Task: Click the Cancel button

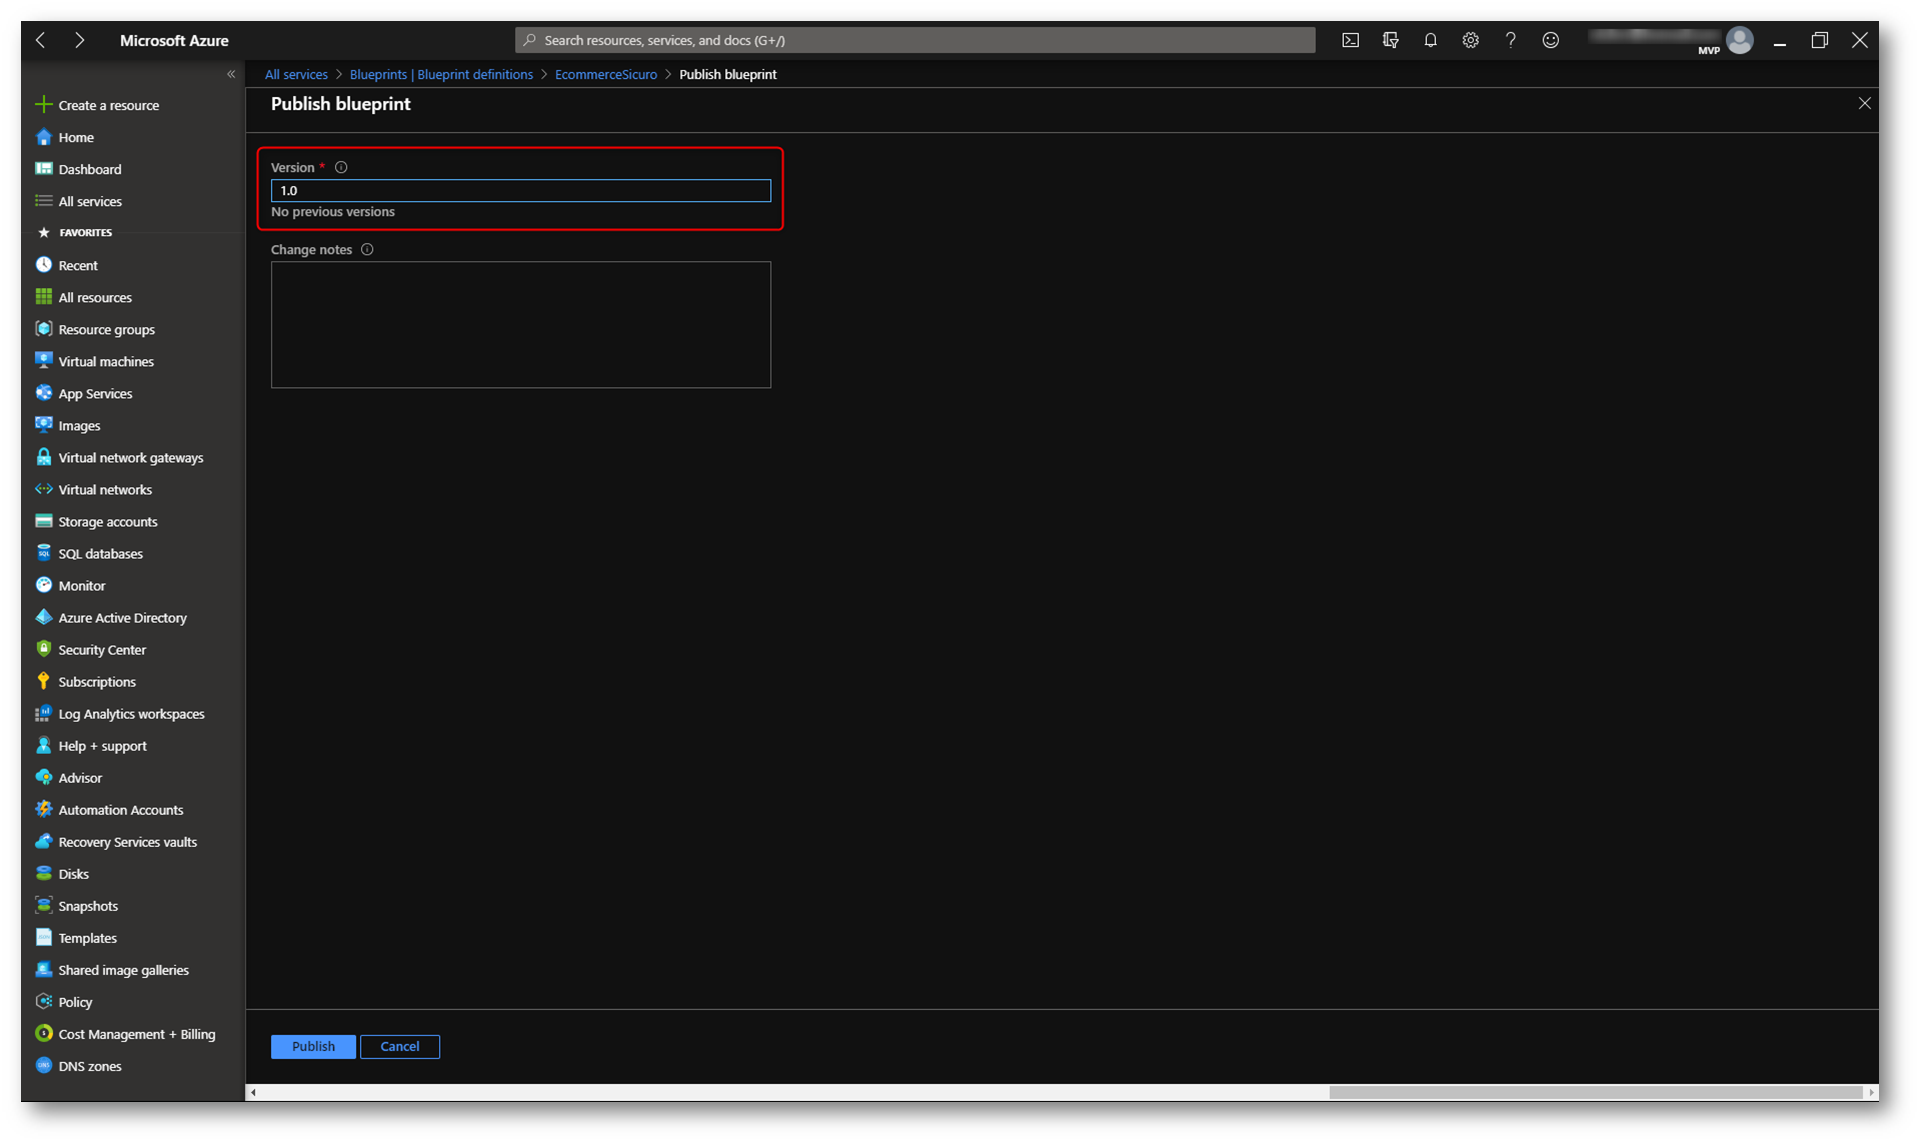Action: pos(400,1046)
